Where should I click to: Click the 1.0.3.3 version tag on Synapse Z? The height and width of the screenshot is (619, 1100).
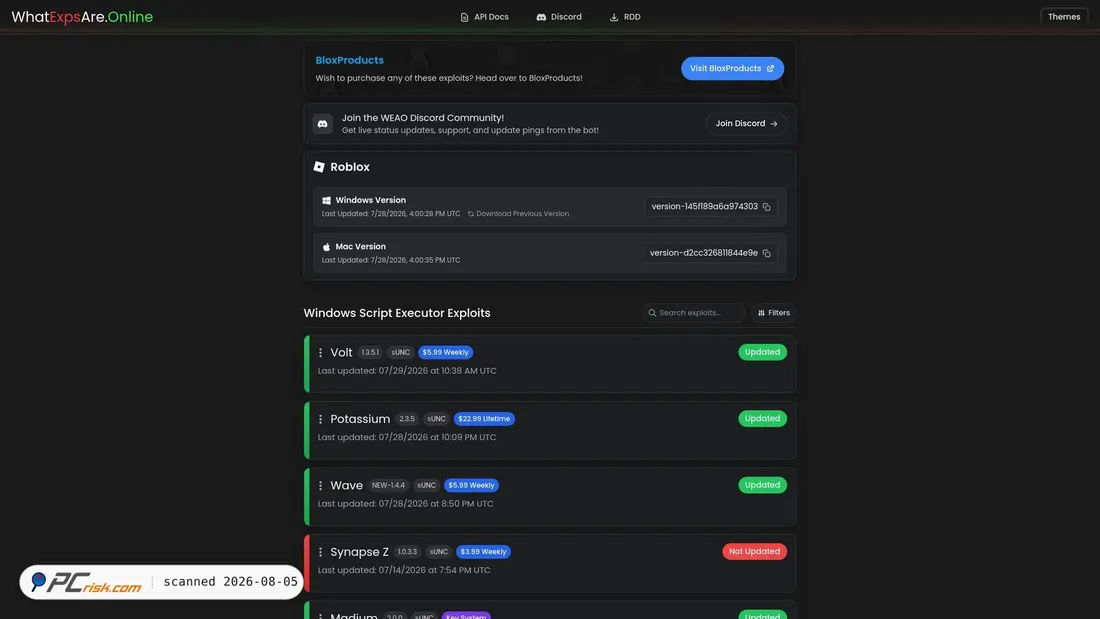pos(407,552)
